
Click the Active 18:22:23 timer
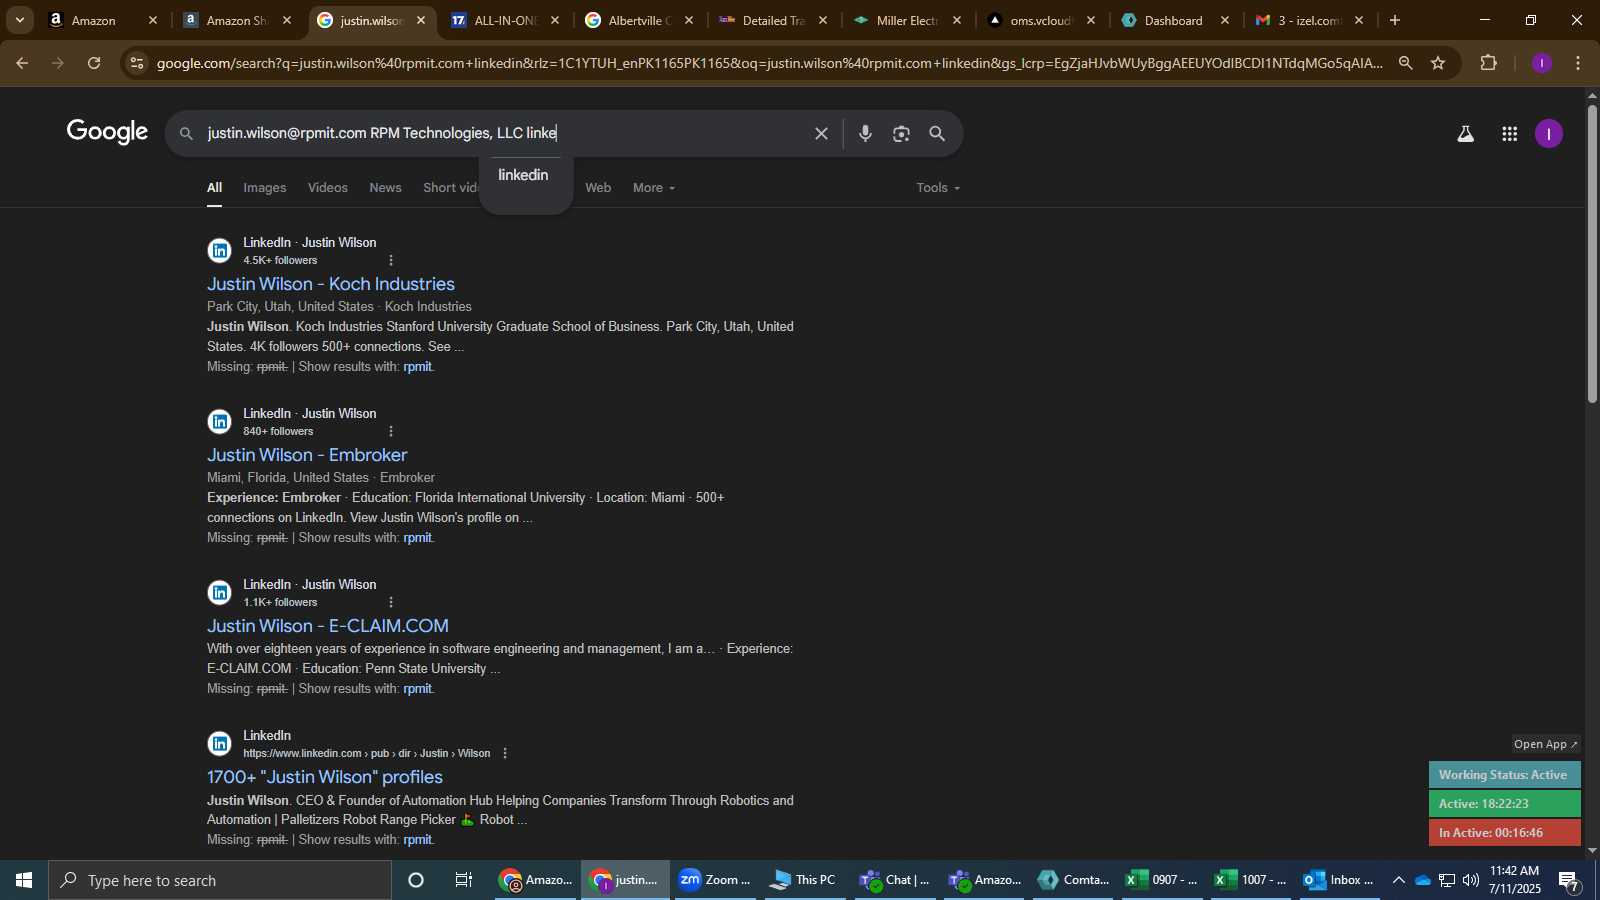(x=1504, y=804)
